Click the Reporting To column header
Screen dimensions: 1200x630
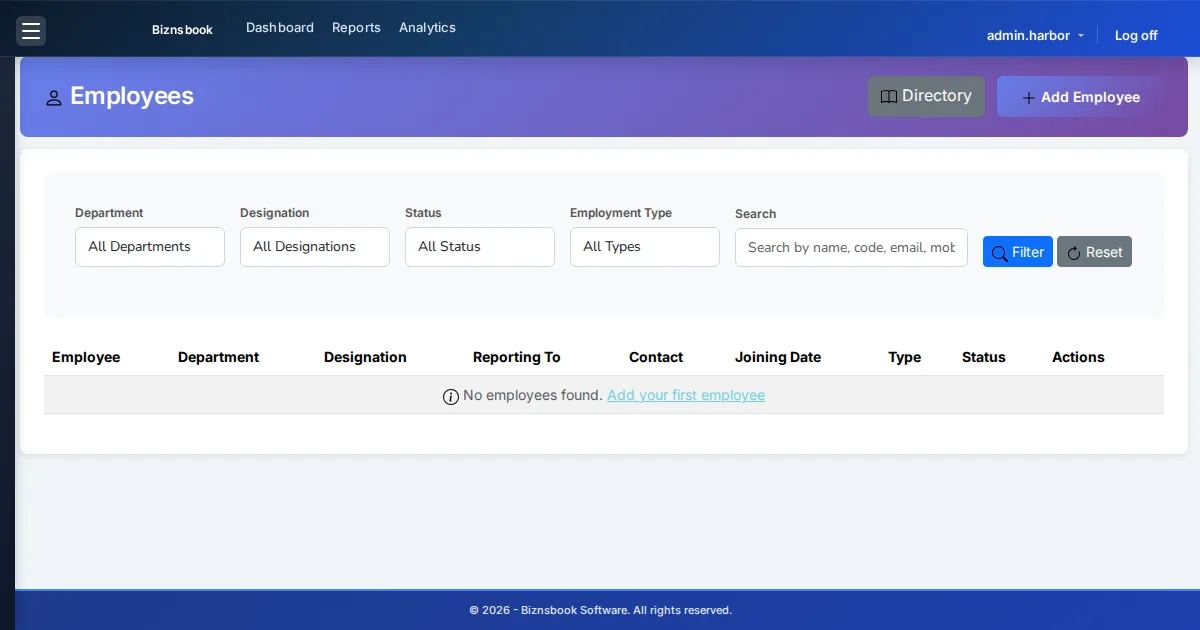pyautogui.click(x=517, y=357)
